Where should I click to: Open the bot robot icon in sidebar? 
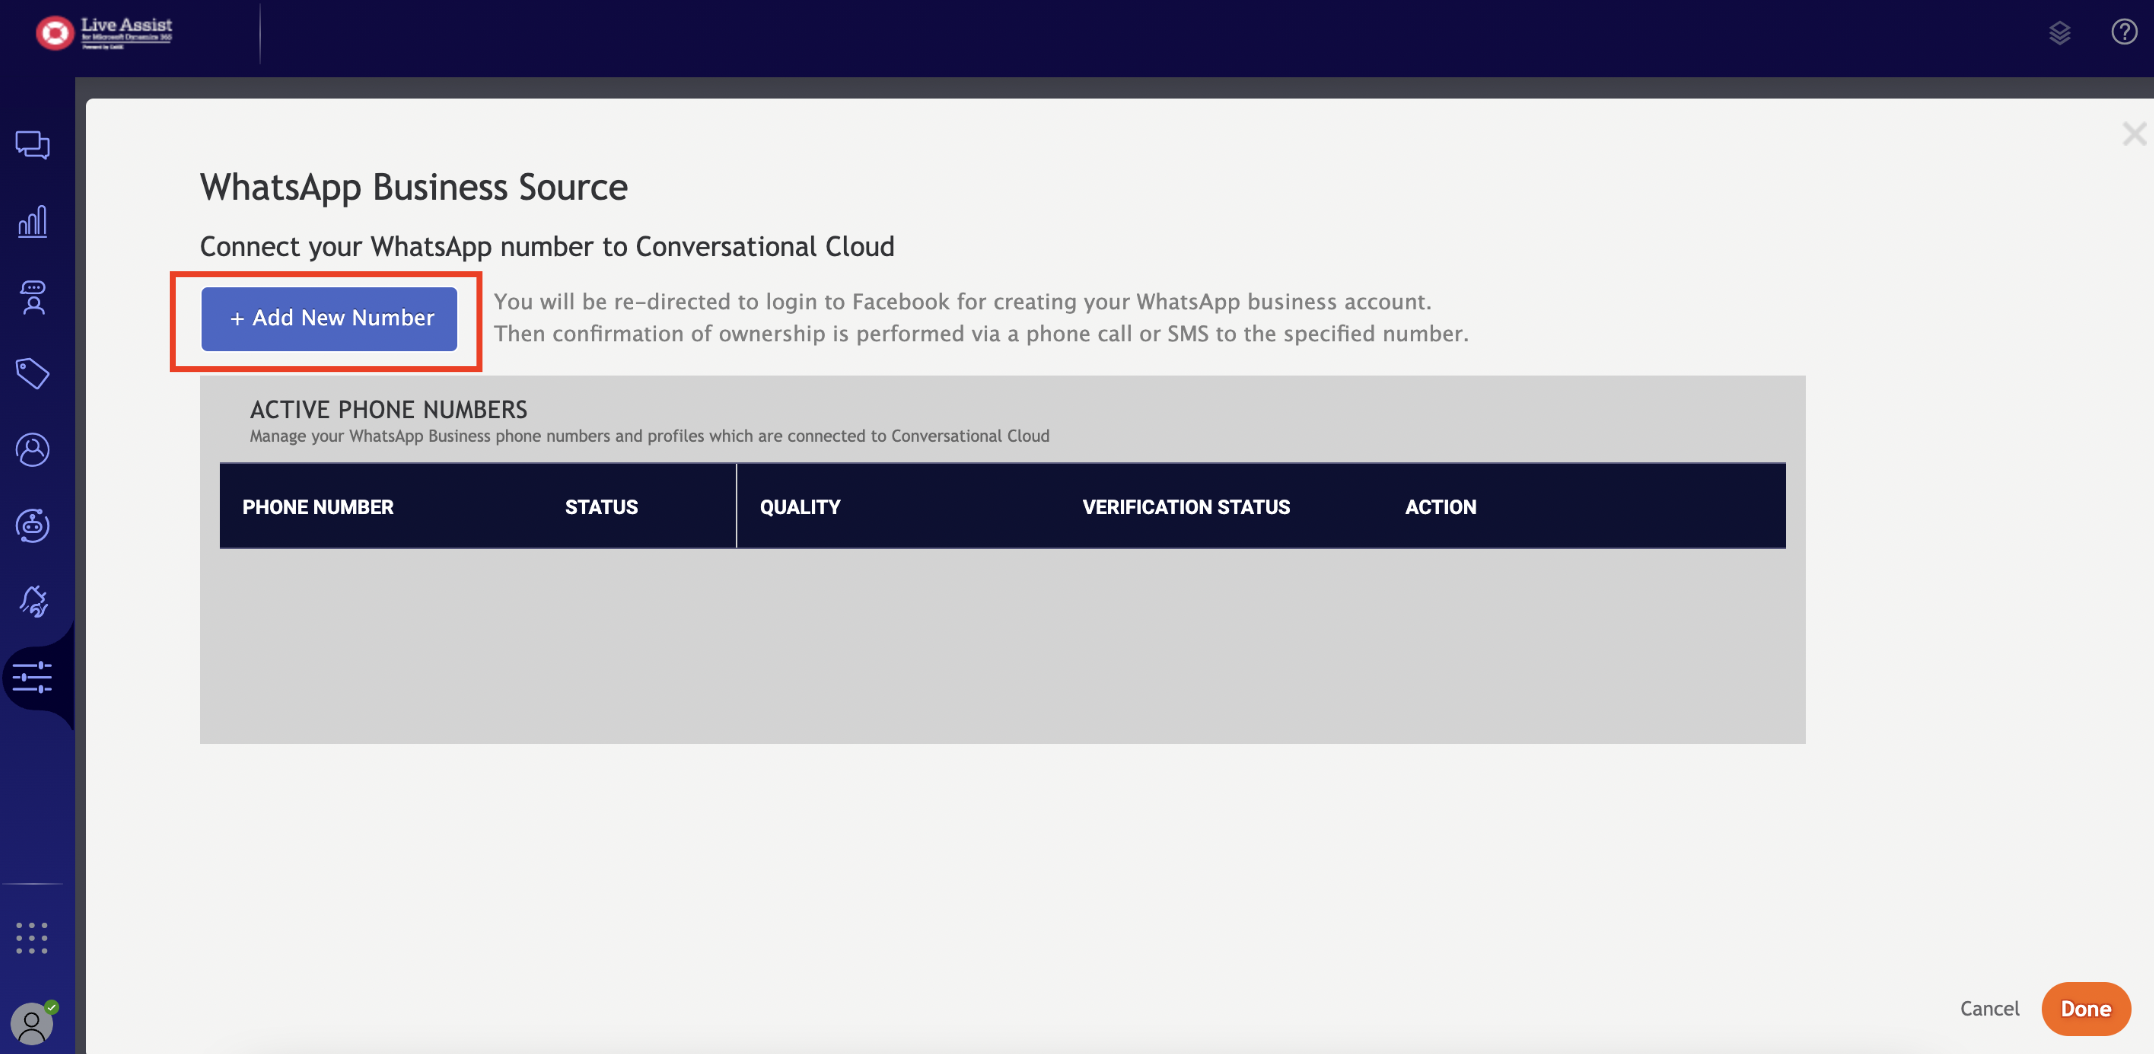click(x=33, y=525)
